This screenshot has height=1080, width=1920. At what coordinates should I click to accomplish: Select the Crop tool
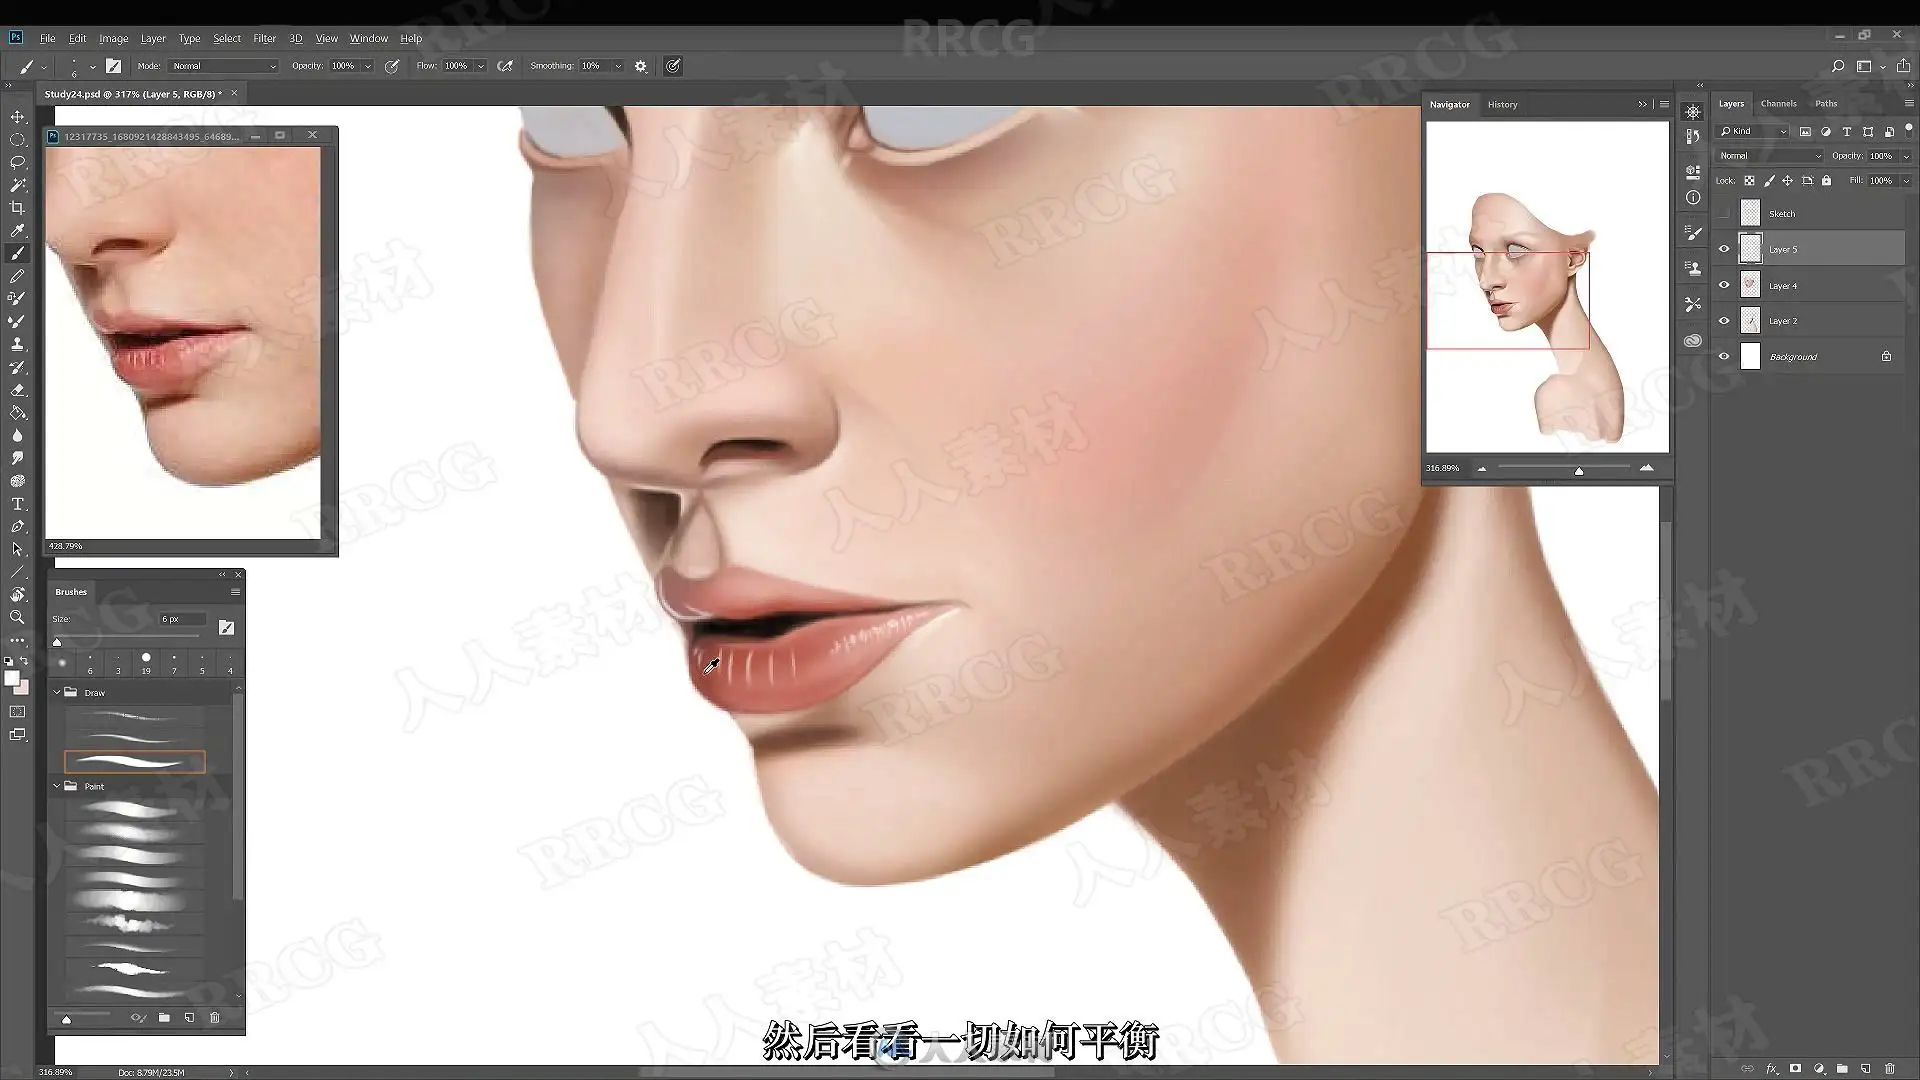[x=17, y=208]
